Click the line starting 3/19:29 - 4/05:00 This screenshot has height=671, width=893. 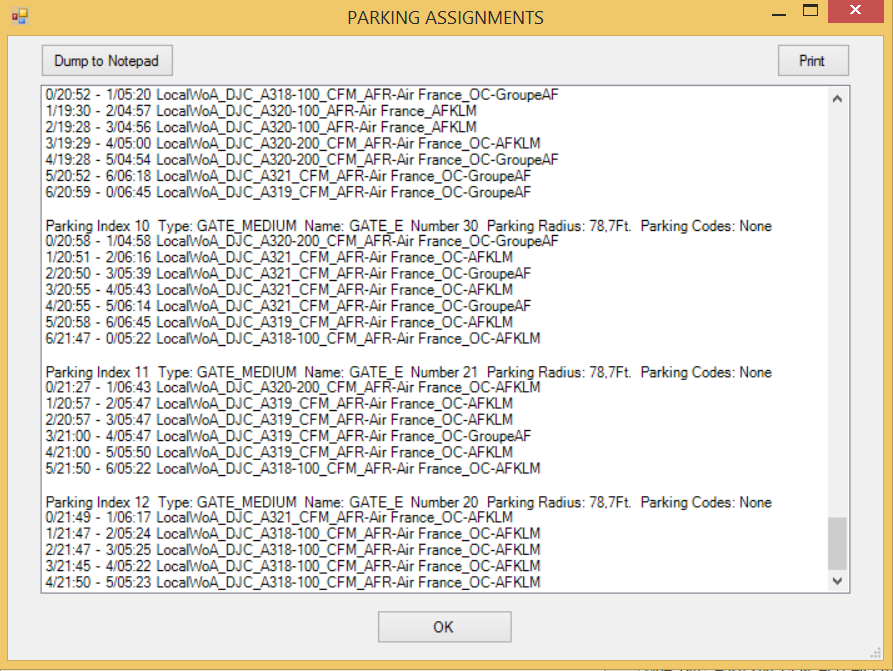coord(293,144)
